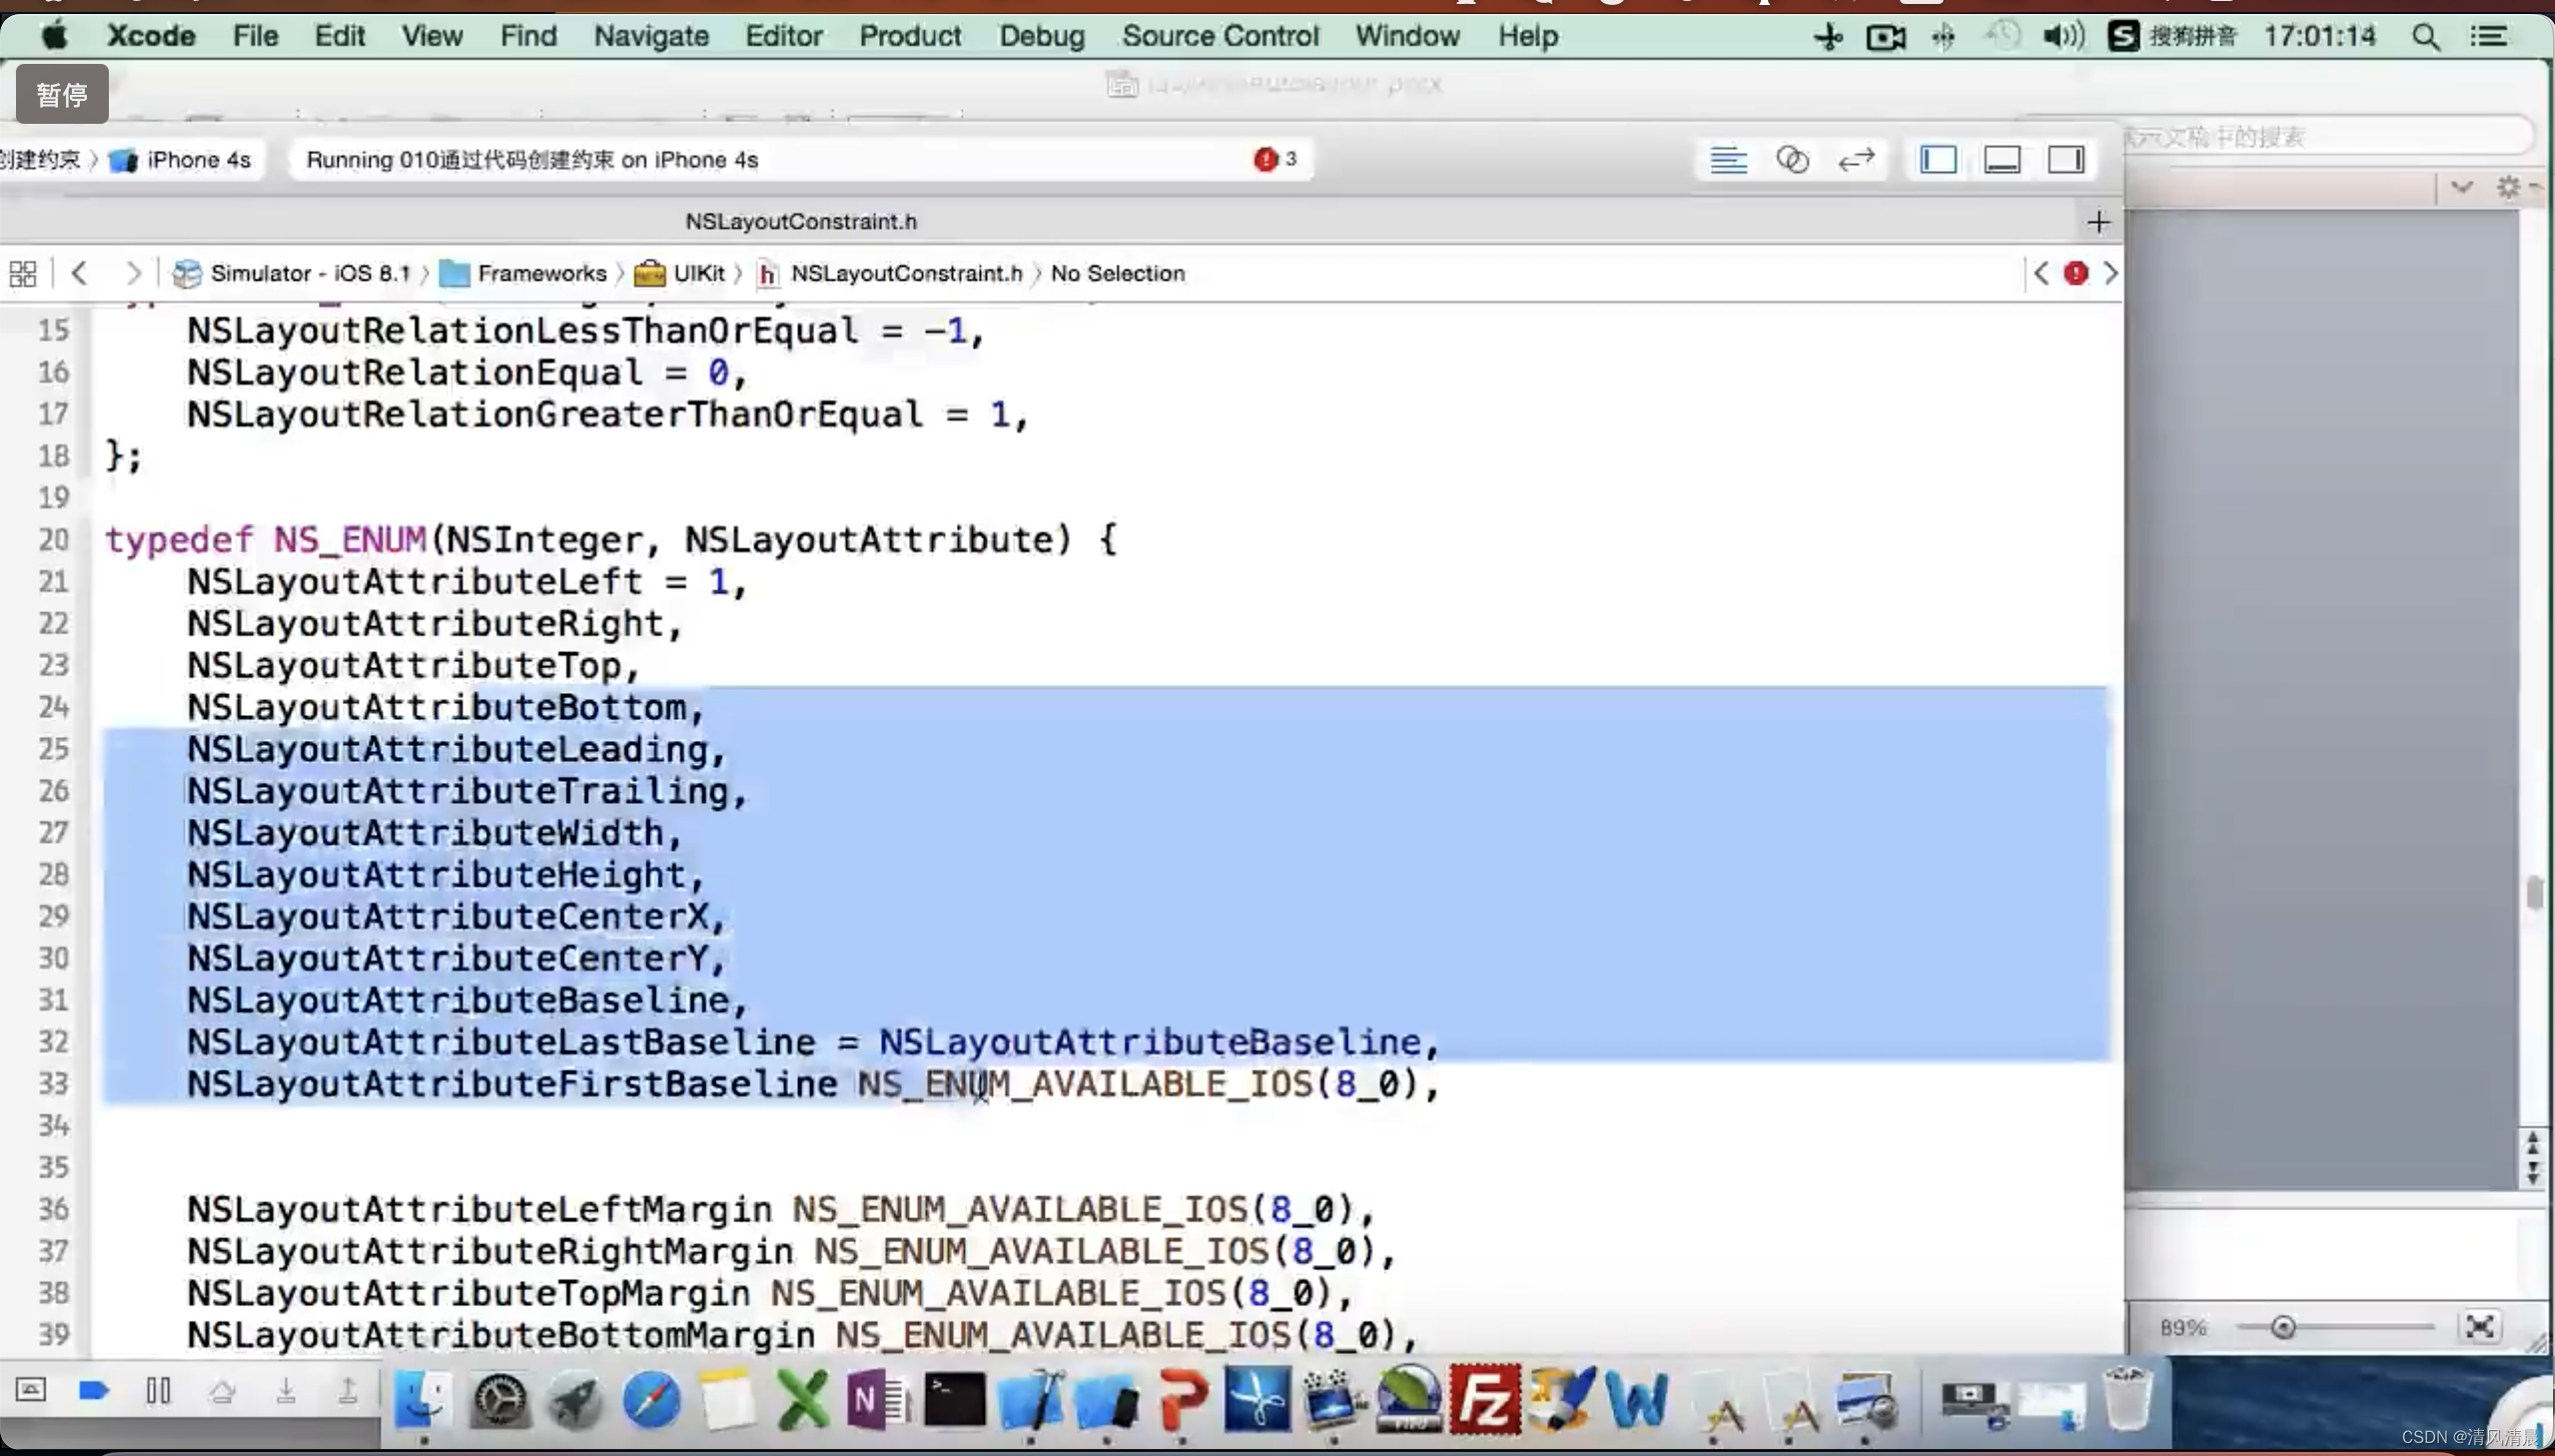Pause program execution in debug bar
The width and height of the screenshot is (2555, 1456).
click(x=158, y=1390)
